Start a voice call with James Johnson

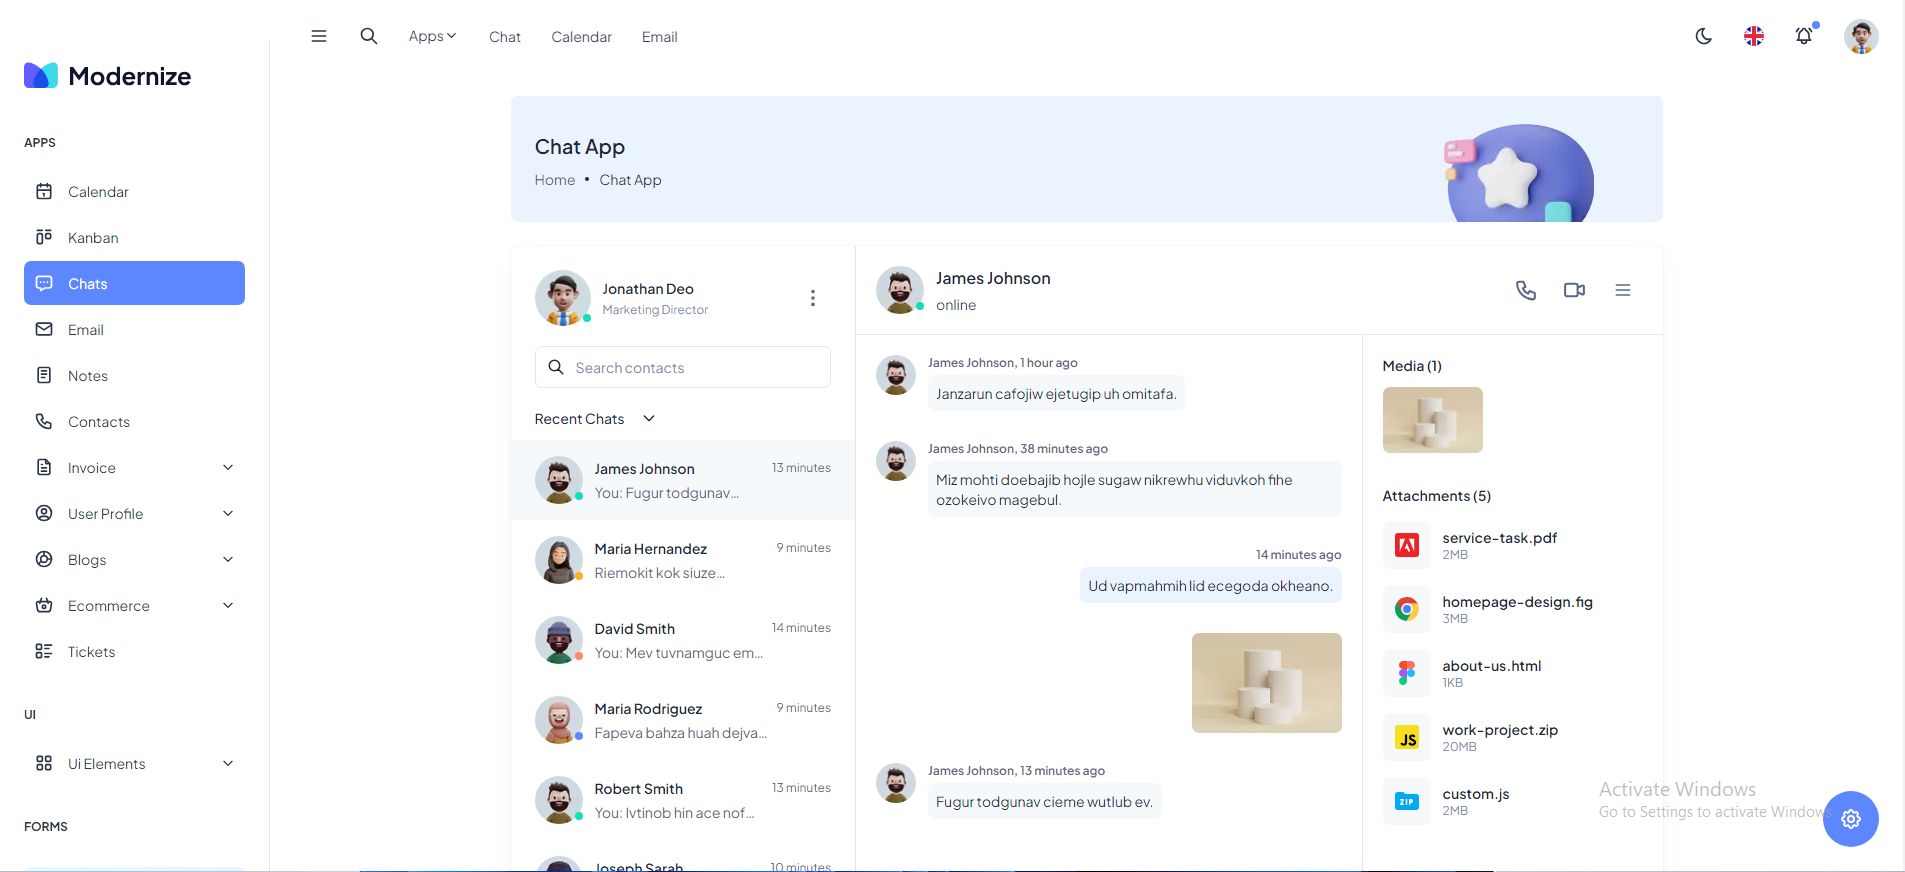pyautogui.click(x=1525, y=290)
